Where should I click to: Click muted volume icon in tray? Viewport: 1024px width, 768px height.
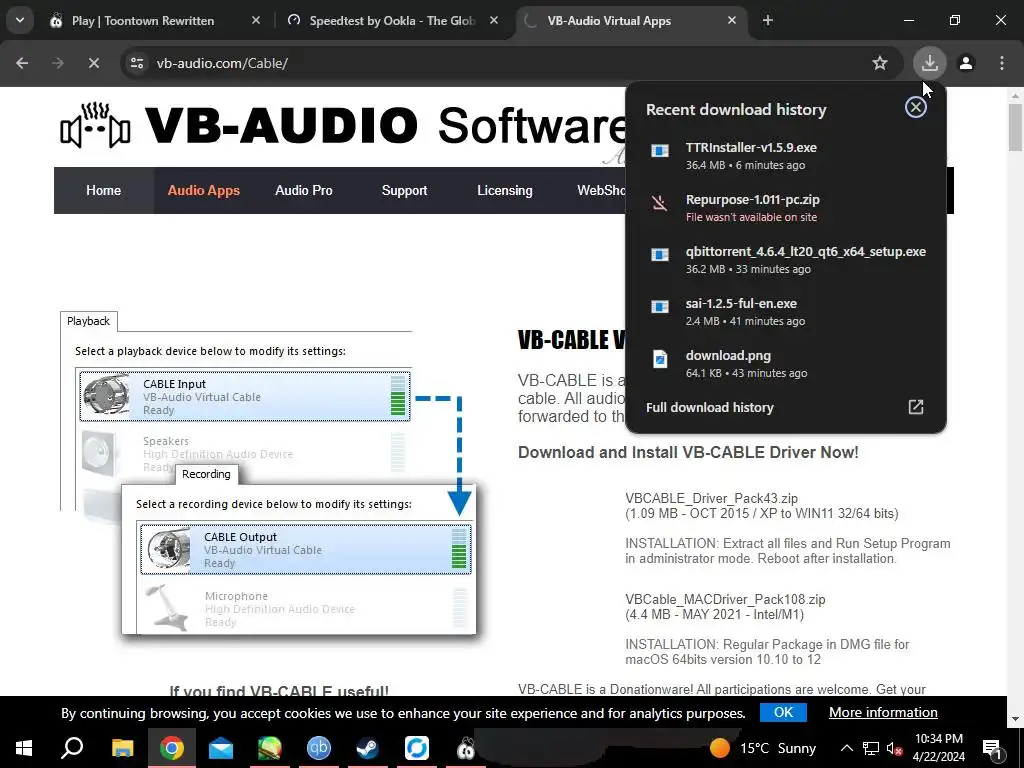894,748
